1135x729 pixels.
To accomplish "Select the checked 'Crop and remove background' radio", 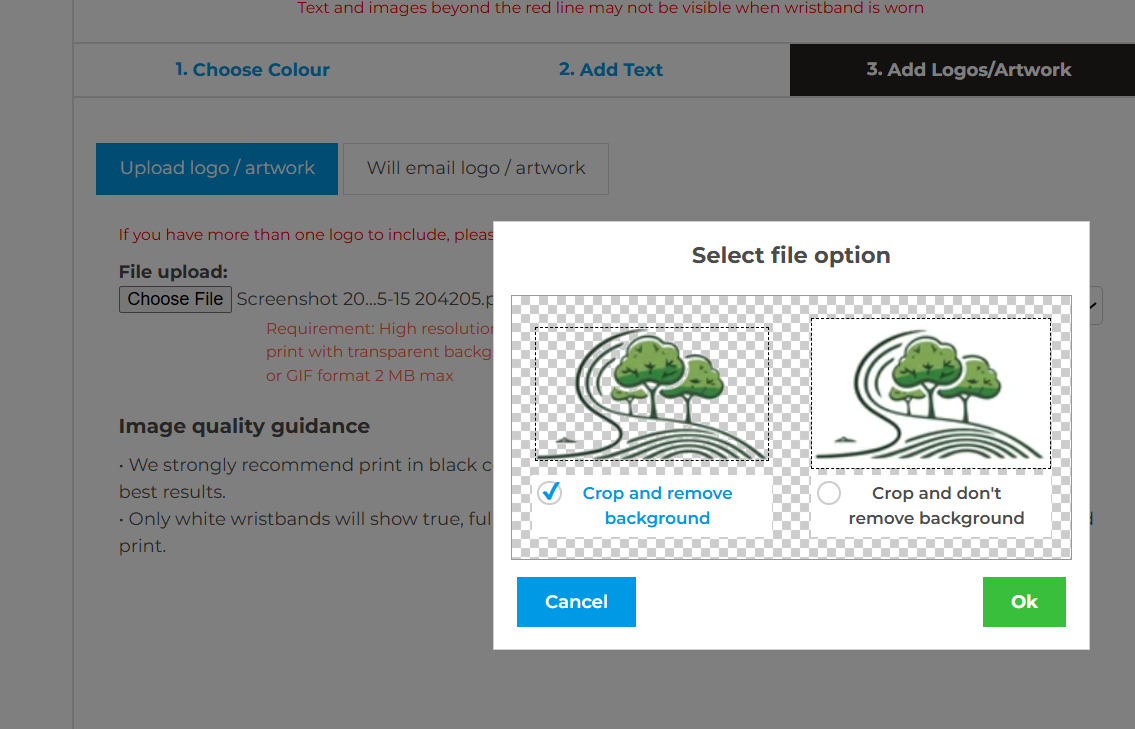I will click(x=549, y=493).
